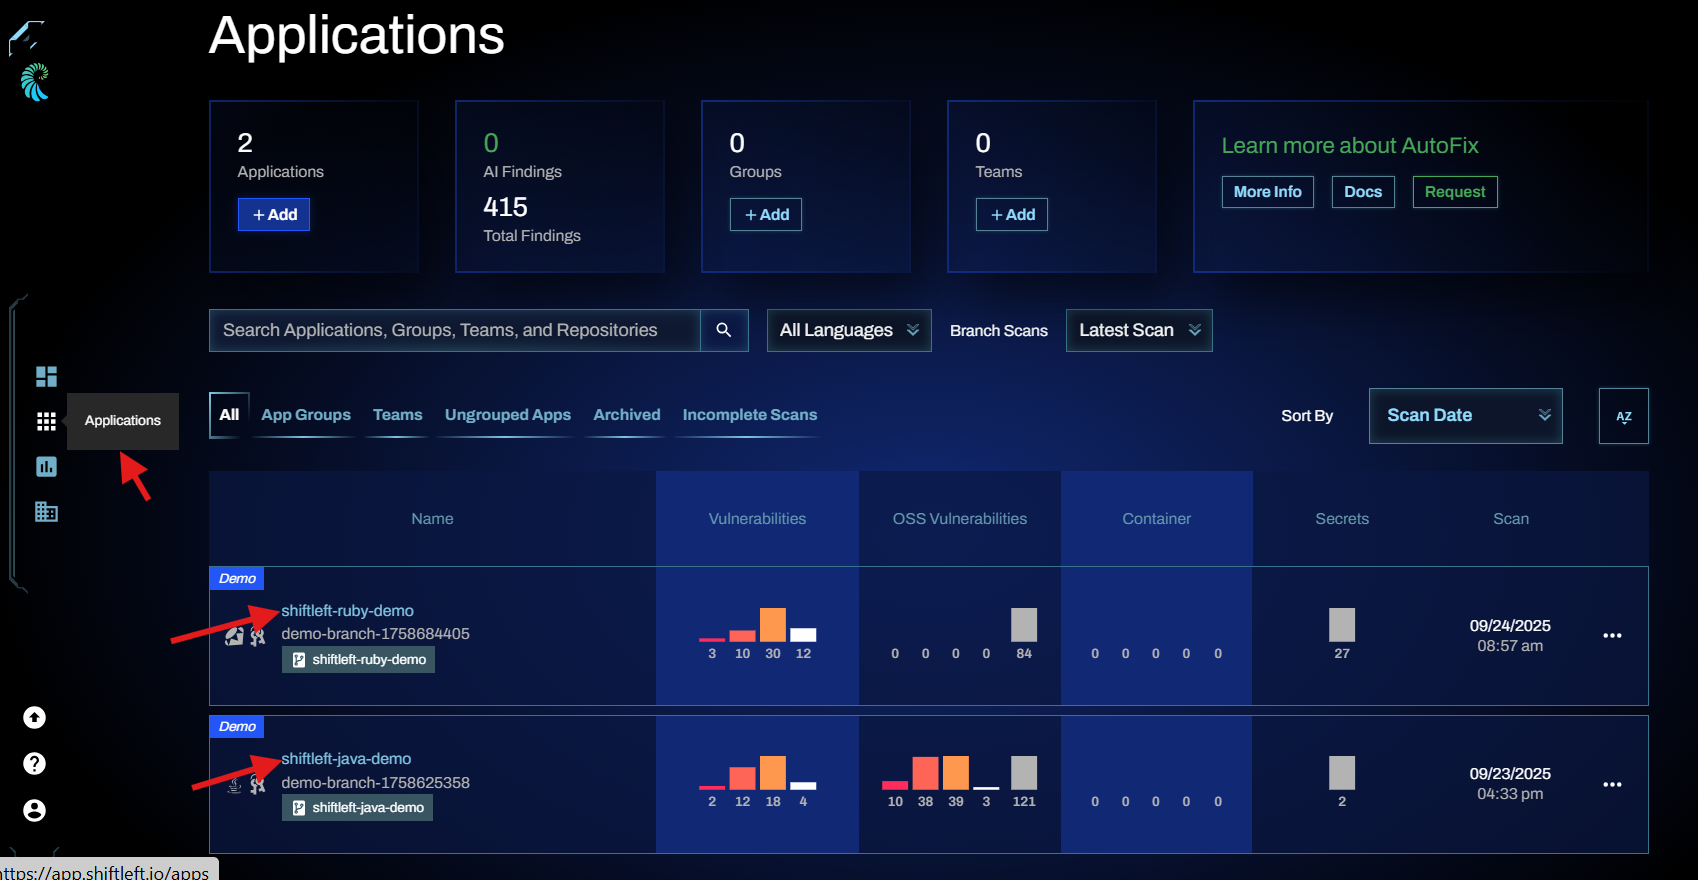
Task: Open the organization building sidebar icon
Action: point(46,512)
